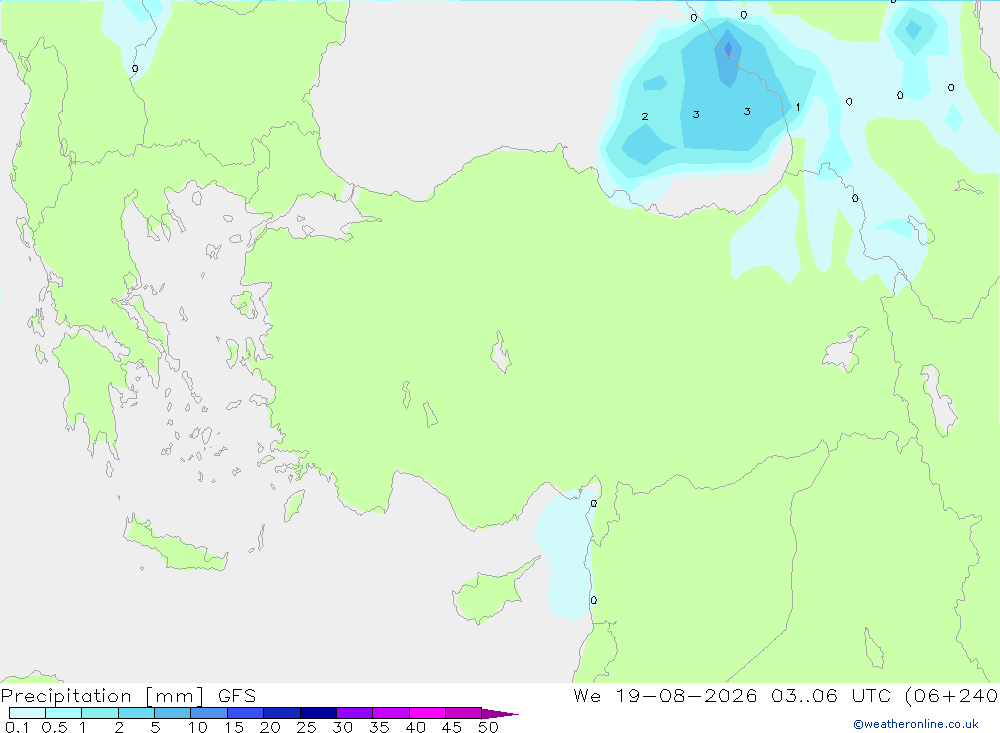Image resolution: width=1000 pixels, height=733 pixels.
Task: Click the "(06+240" forecast offset text
Action: 952,696
